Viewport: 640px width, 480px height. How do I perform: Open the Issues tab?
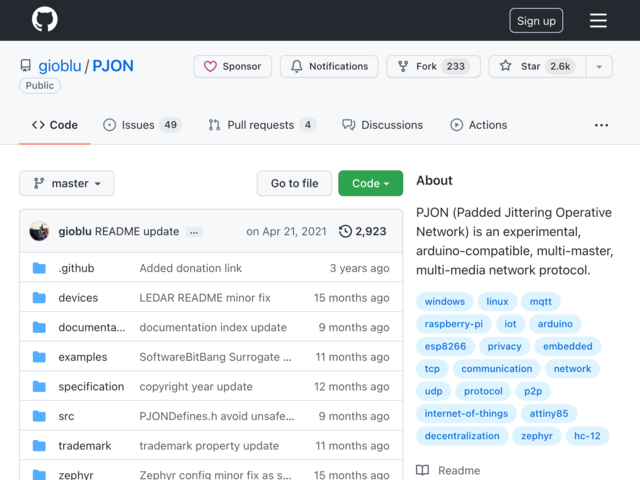coord(142,125)
